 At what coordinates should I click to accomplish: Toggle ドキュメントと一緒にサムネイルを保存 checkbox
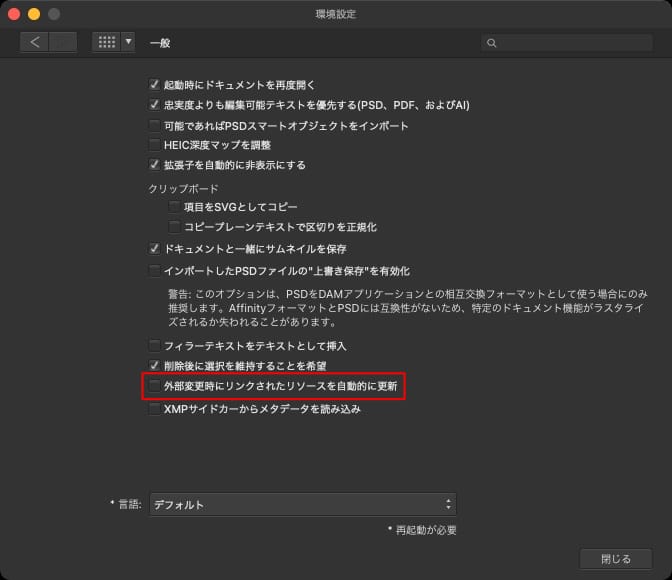[154, 248]
